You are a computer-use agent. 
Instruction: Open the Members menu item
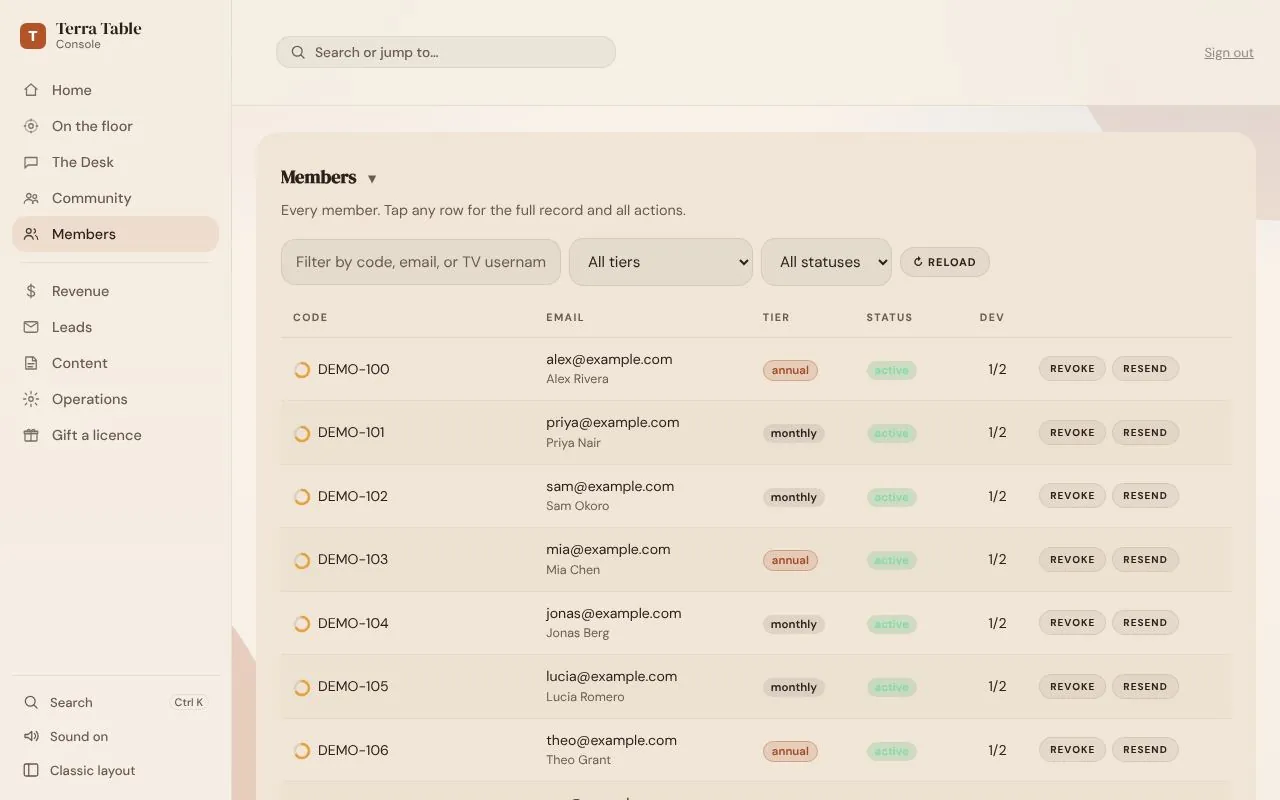pyautogui.click(x=115, y=234)
